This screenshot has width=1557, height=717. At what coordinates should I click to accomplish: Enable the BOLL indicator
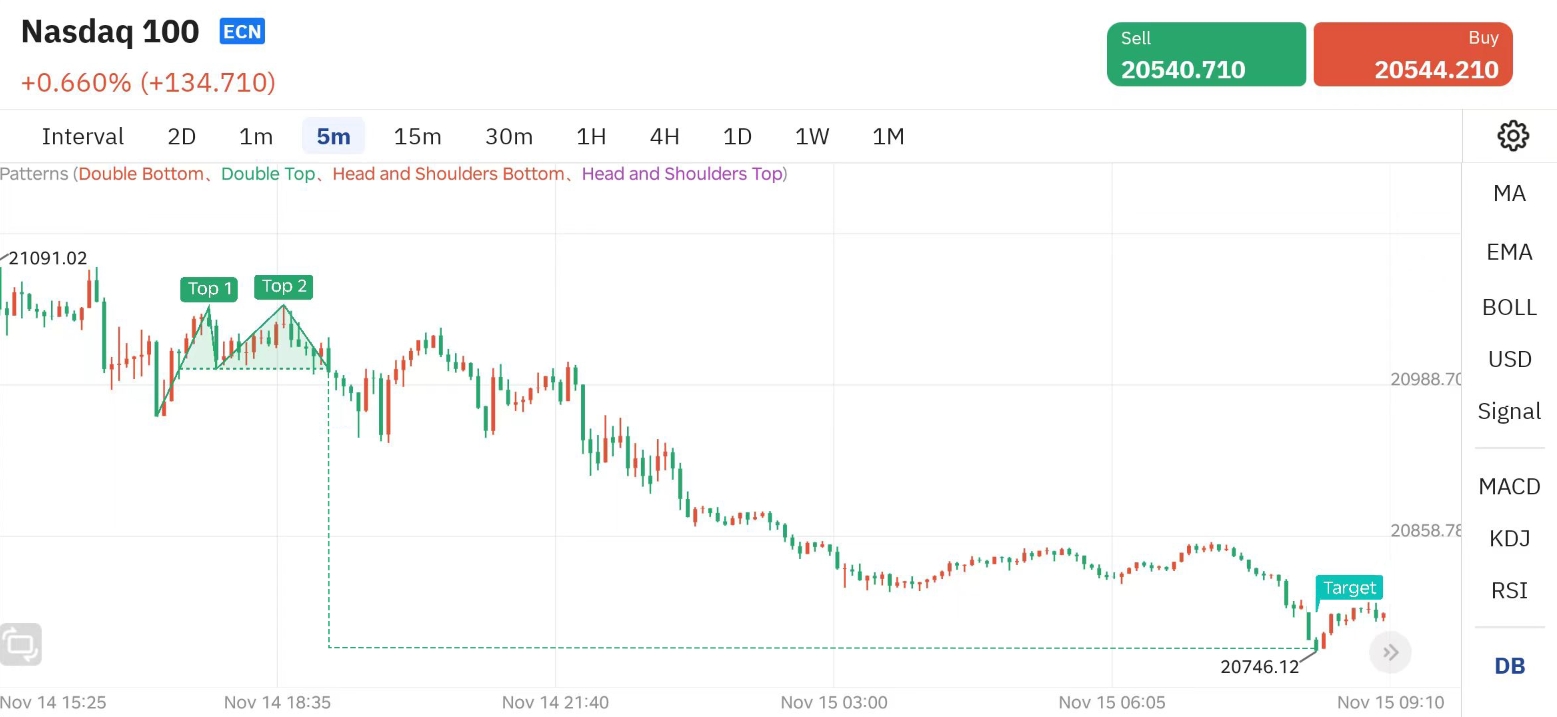1509,308
